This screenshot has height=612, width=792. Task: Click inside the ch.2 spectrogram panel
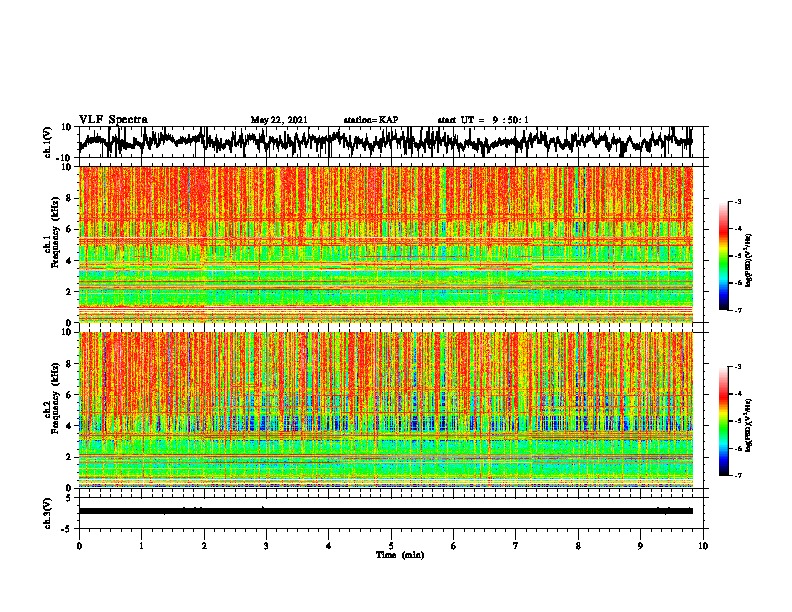(386, 410)
